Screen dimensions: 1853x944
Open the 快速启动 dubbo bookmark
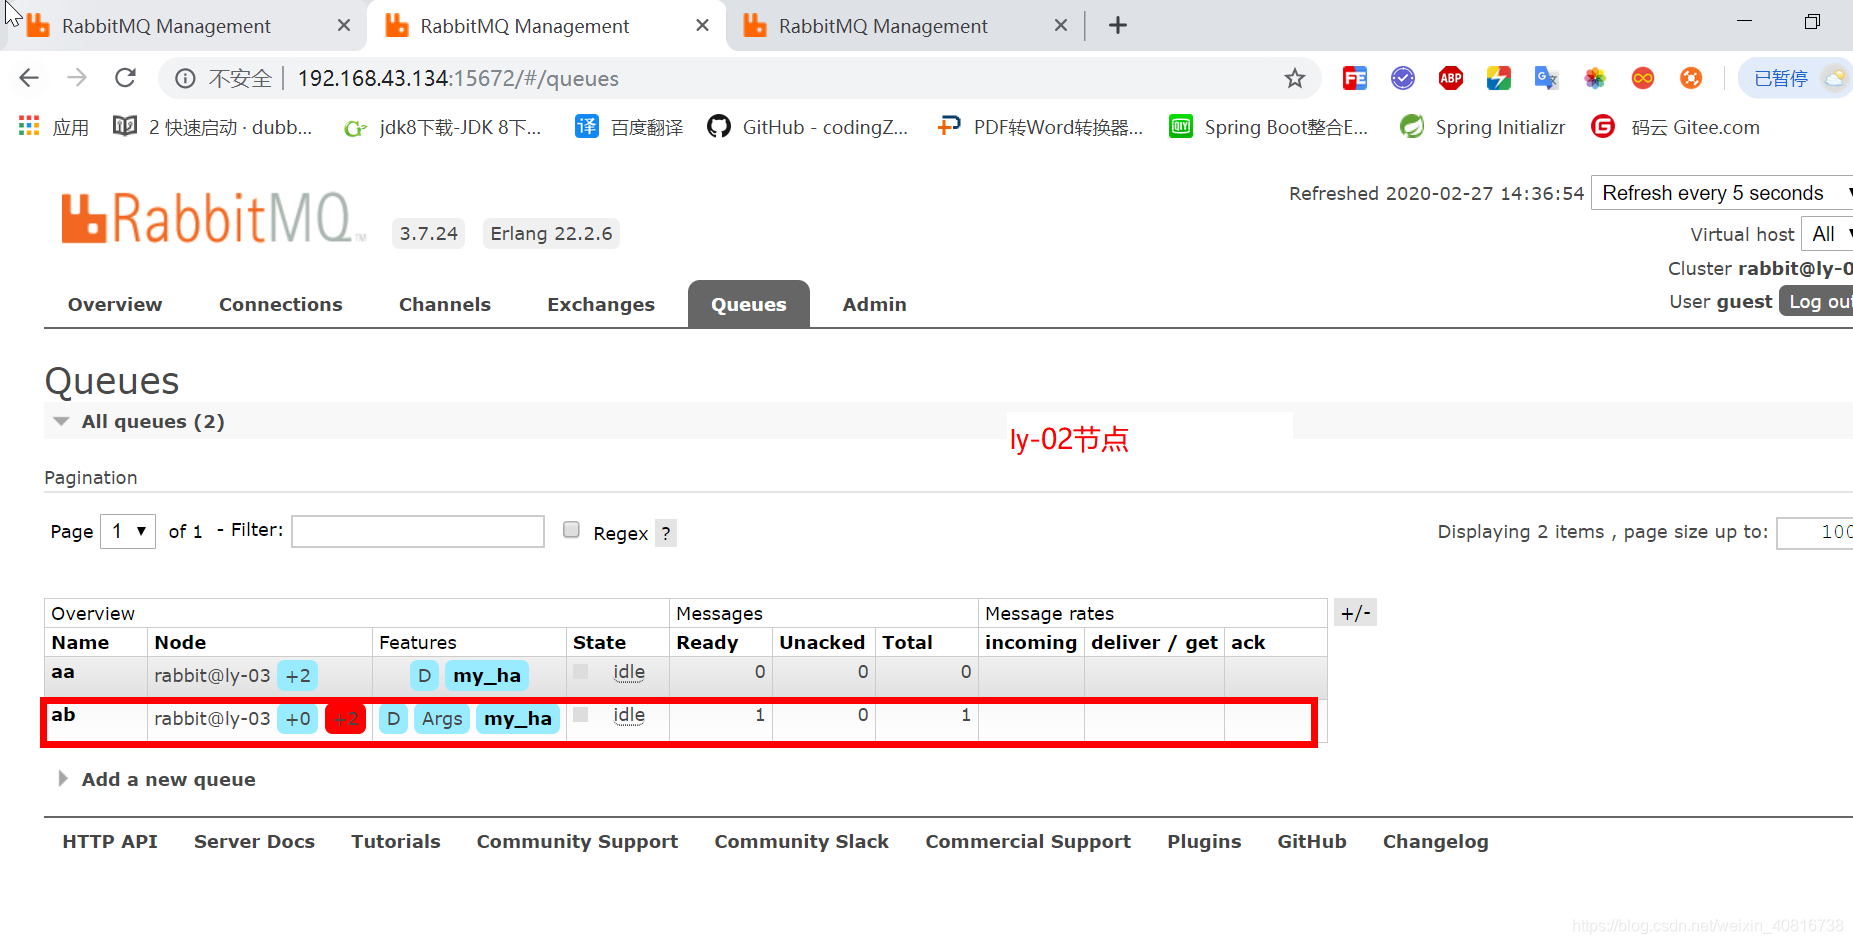point(213,127)
